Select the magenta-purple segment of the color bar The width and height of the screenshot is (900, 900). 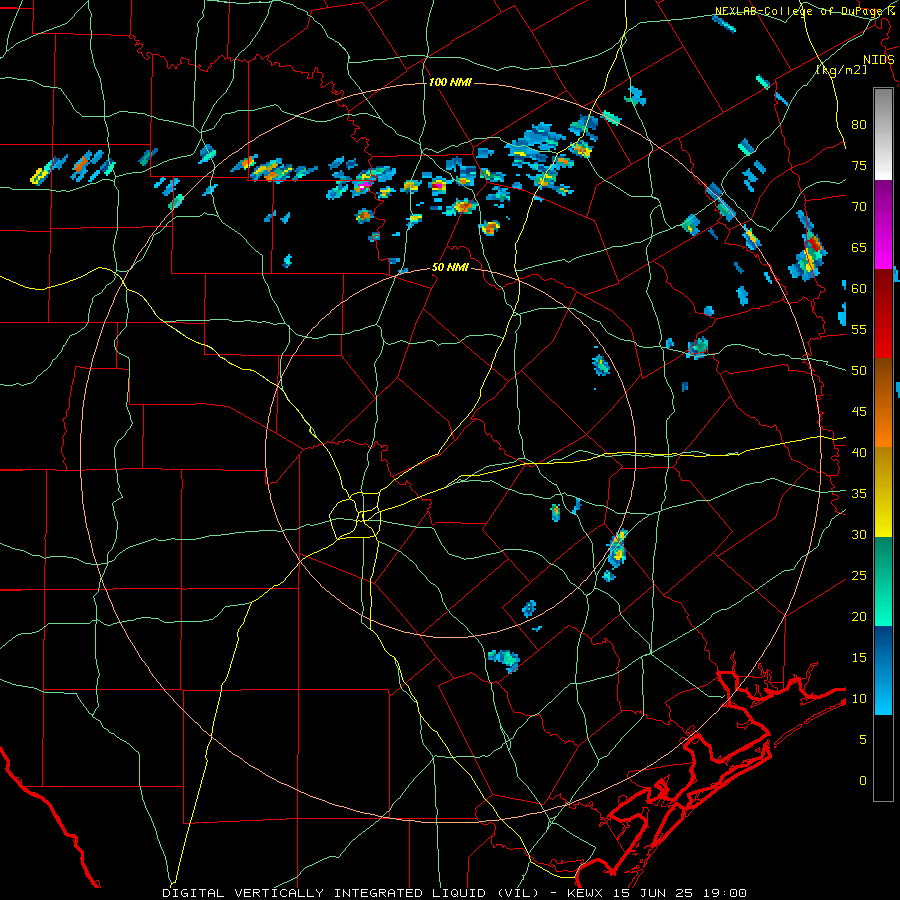click(883, 224)
